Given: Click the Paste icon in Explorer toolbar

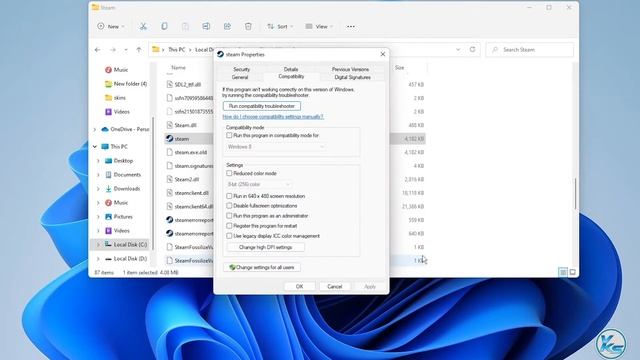Looking at the screenshot, I should (x=185, y=27).
